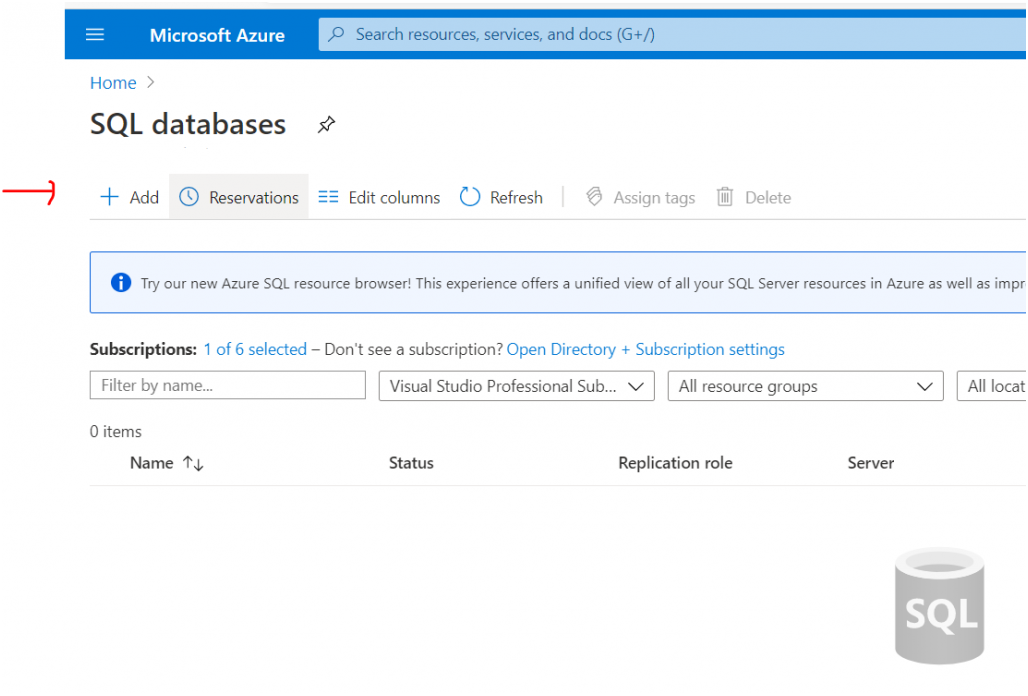Image resolution: width=1028 pixels, height=696 pixels.
Task: Open Reservations from the toolbar
Action: (x=239, y=197)
